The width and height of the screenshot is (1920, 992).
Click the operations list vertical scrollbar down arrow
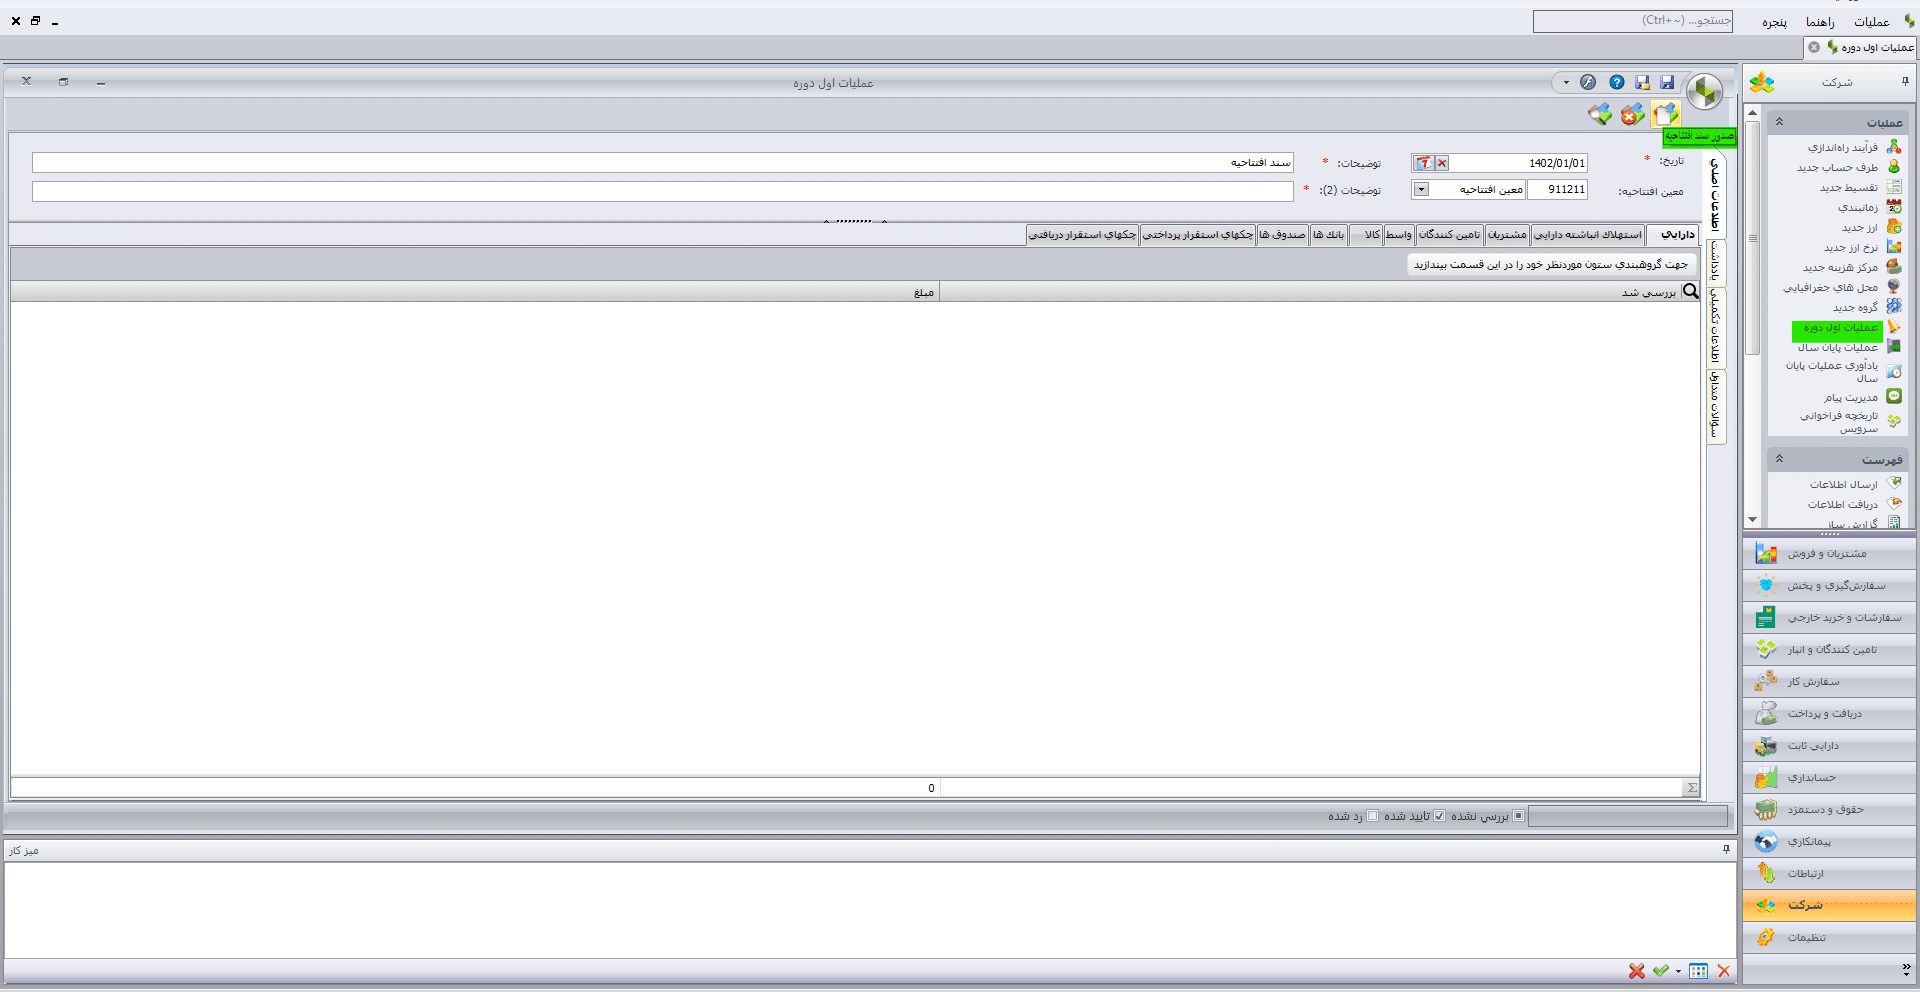pos(1752,520)
